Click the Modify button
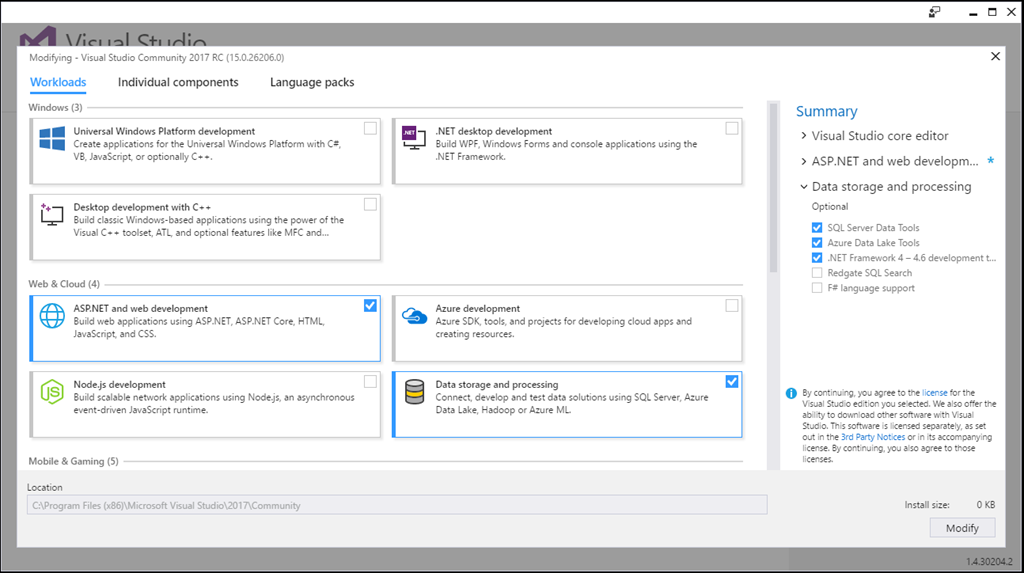 coord(962,528)
